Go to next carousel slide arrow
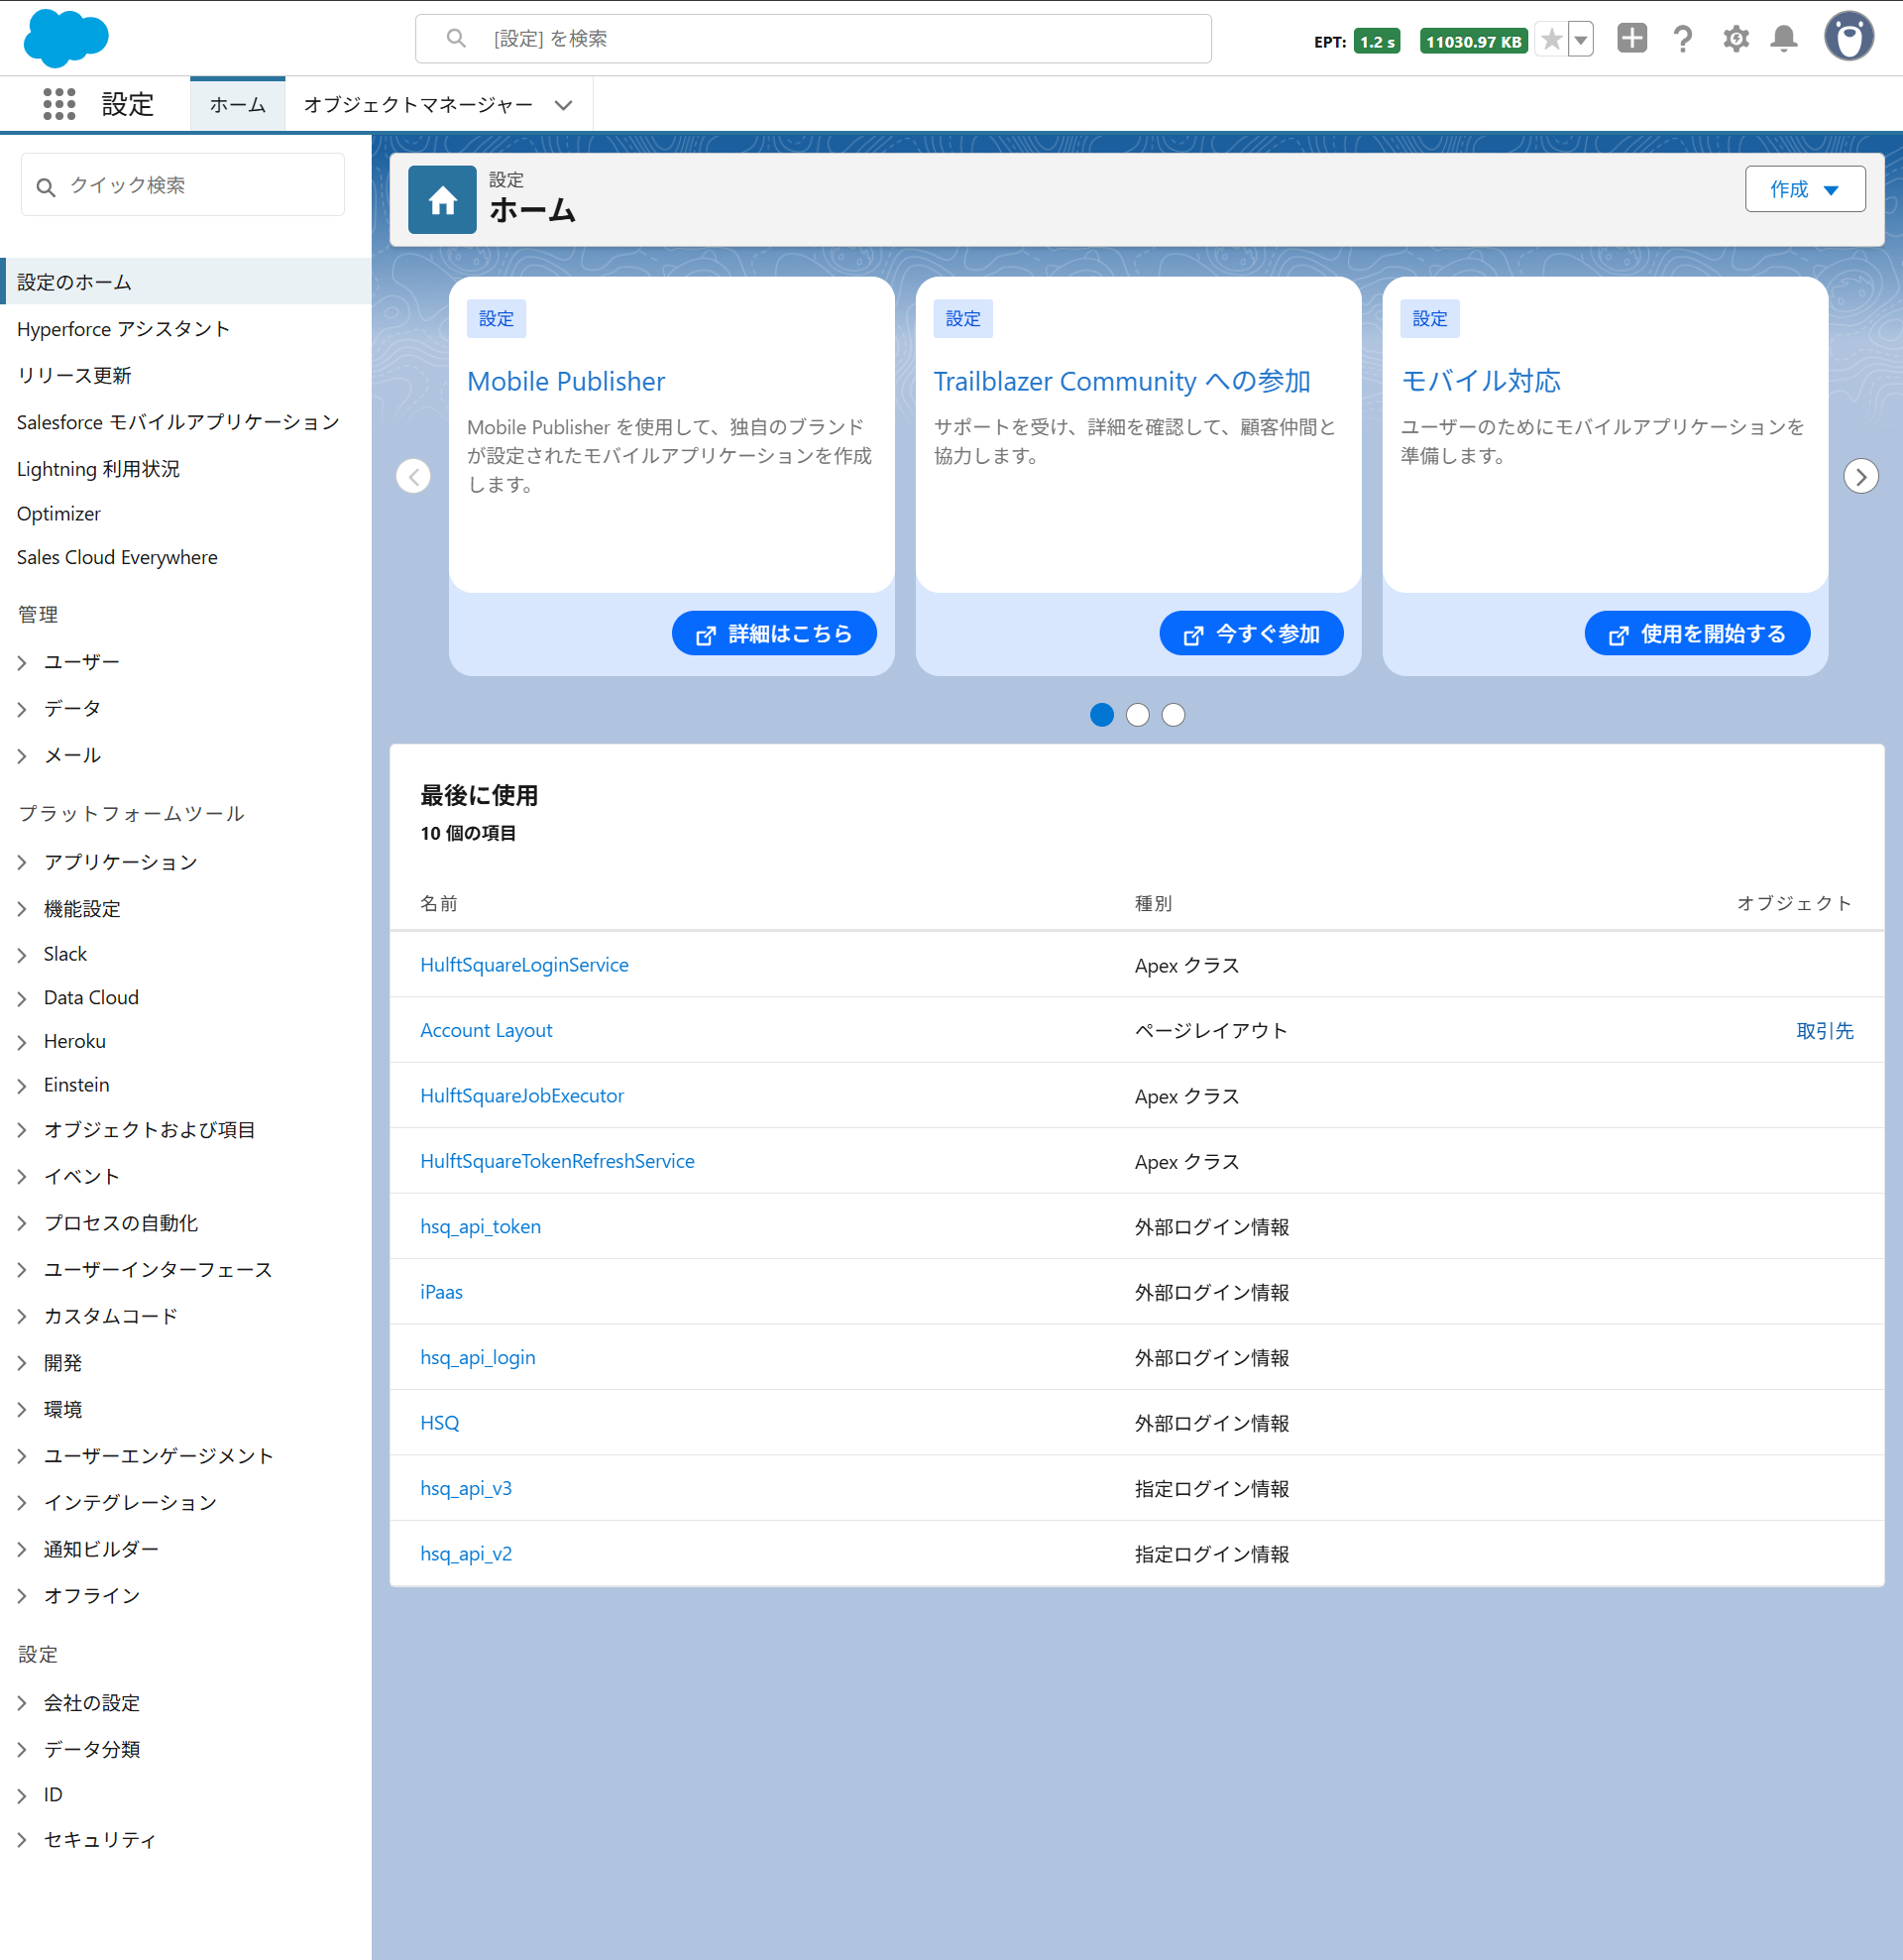 click(x=1860, y=477)
